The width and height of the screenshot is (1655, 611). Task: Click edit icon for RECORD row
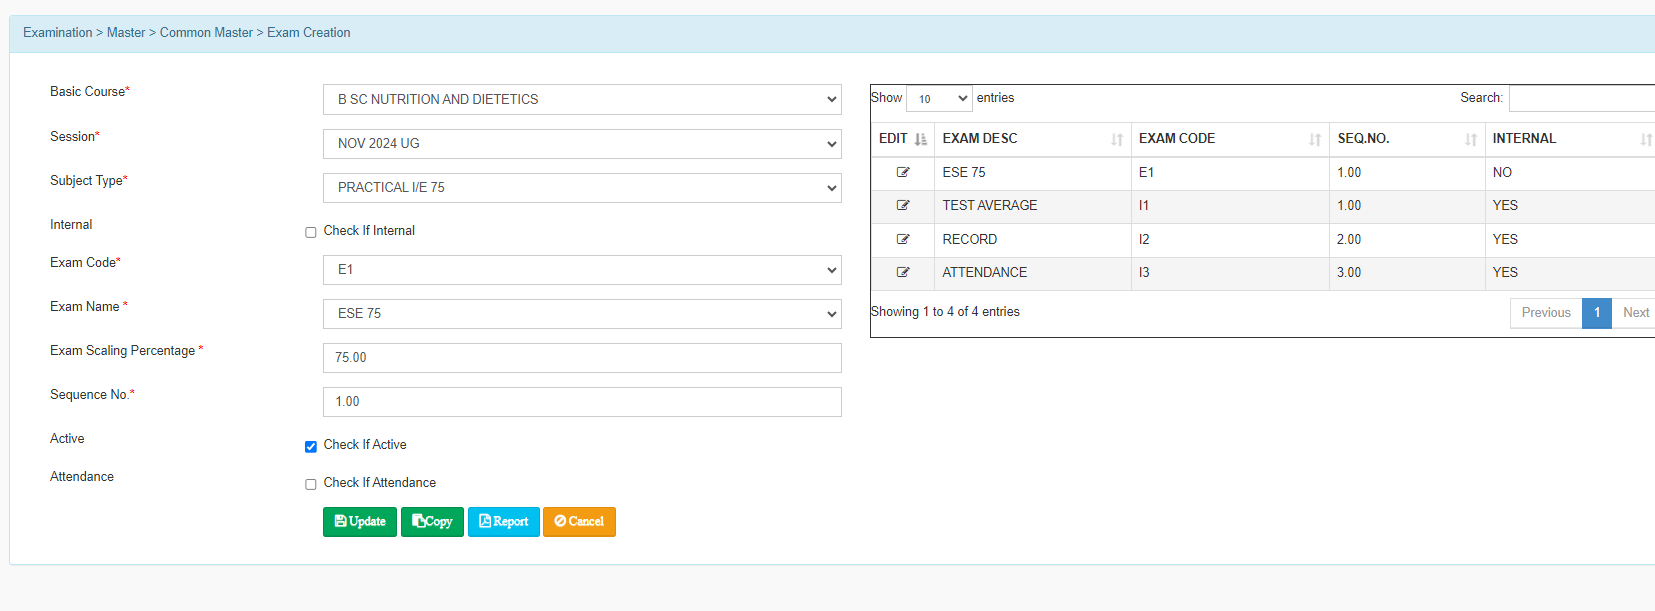(x=903, y=239)
